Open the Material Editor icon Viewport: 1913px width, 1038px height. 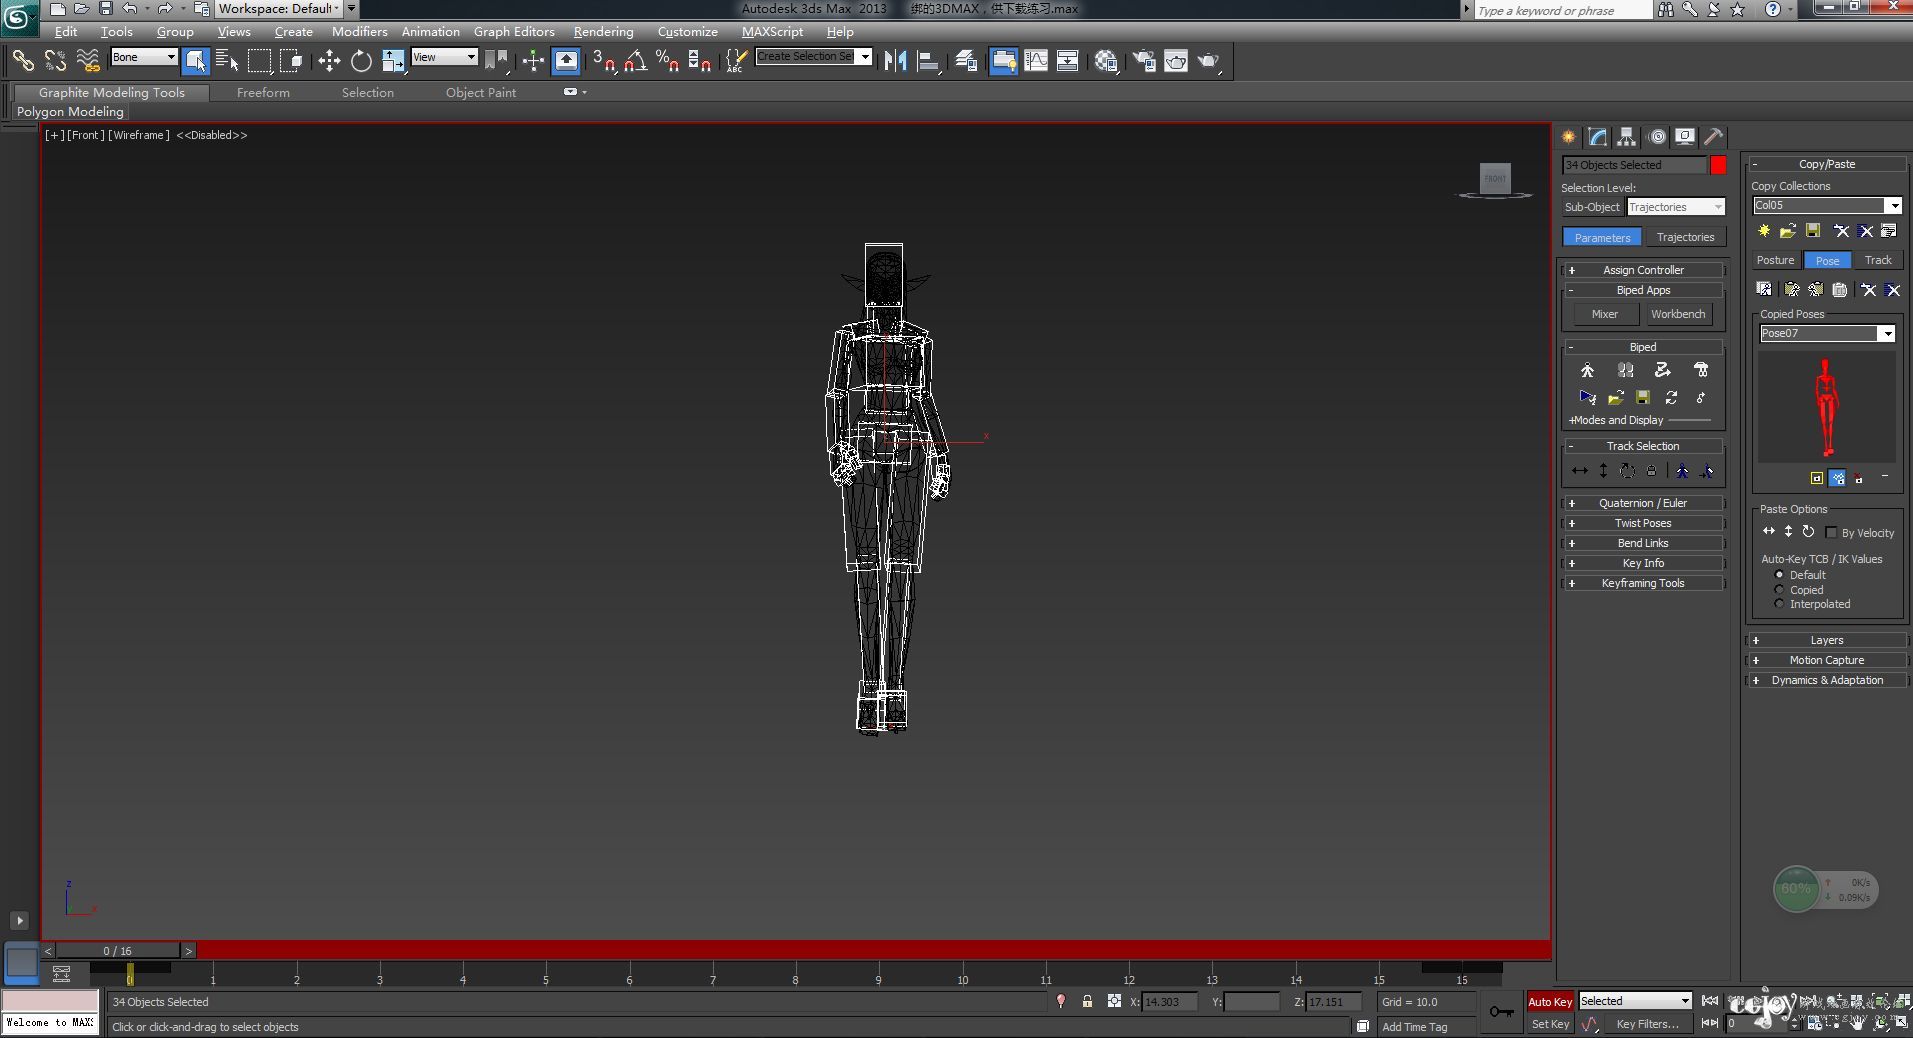pyautogui.click(x=1106, y=61)
